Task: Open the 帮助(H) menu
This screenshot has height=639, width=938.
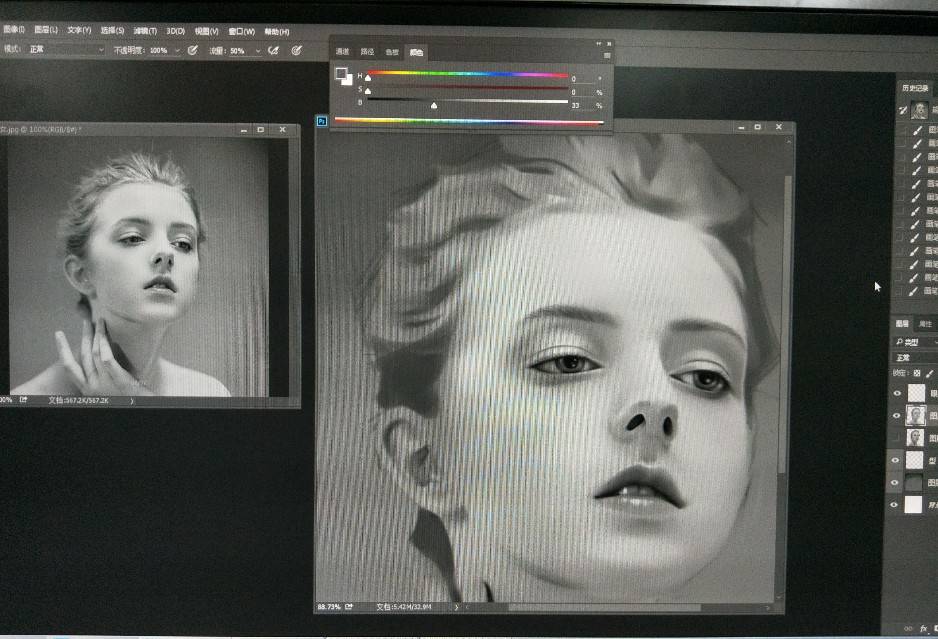Action: point(276,31)
